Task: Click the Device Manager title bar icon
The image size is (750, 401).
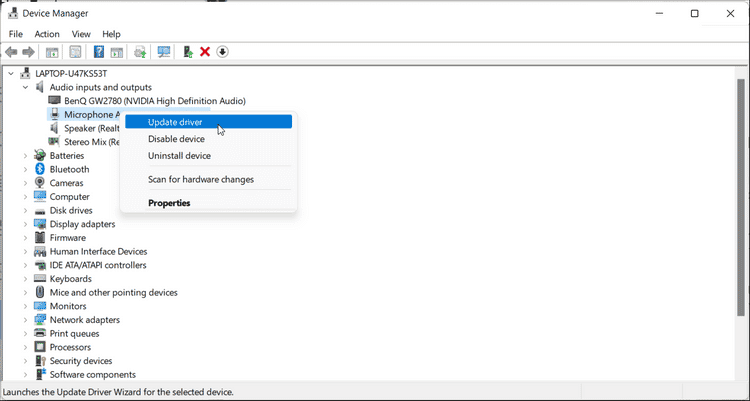Action: coord(13,13)
